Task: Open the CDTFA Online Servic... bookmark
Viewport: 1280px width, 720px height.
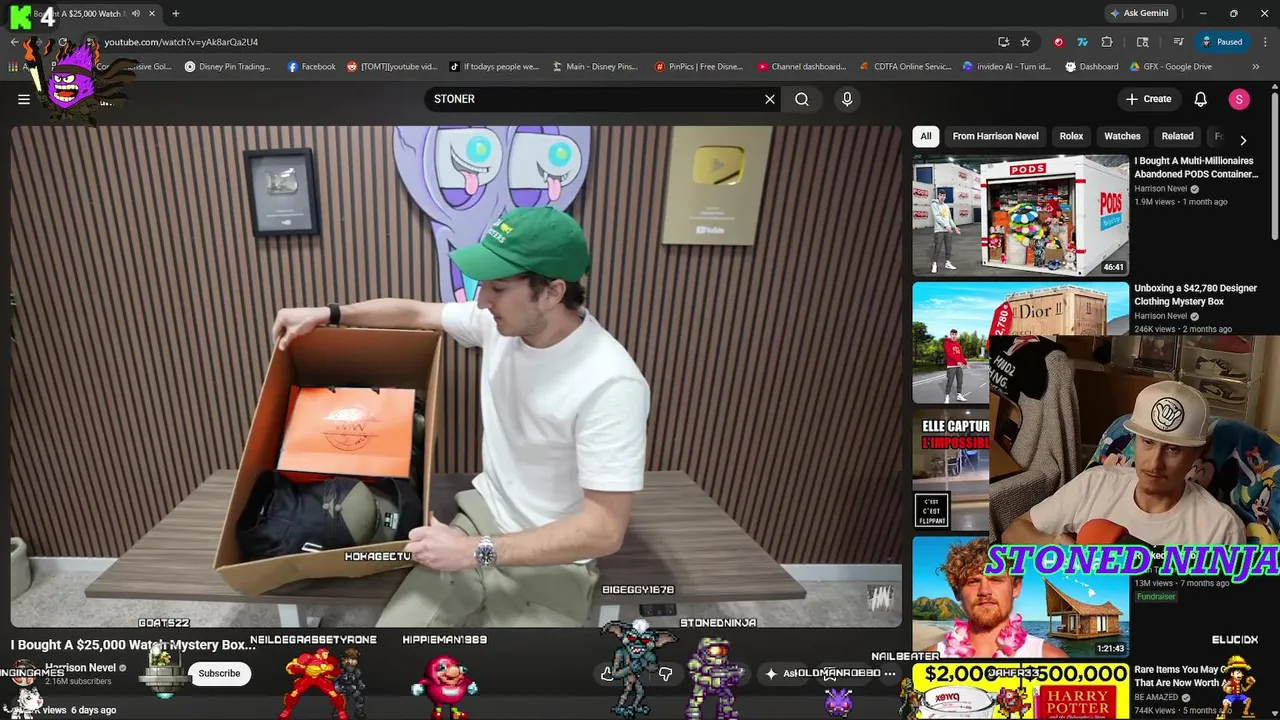Action: point(905,67)
